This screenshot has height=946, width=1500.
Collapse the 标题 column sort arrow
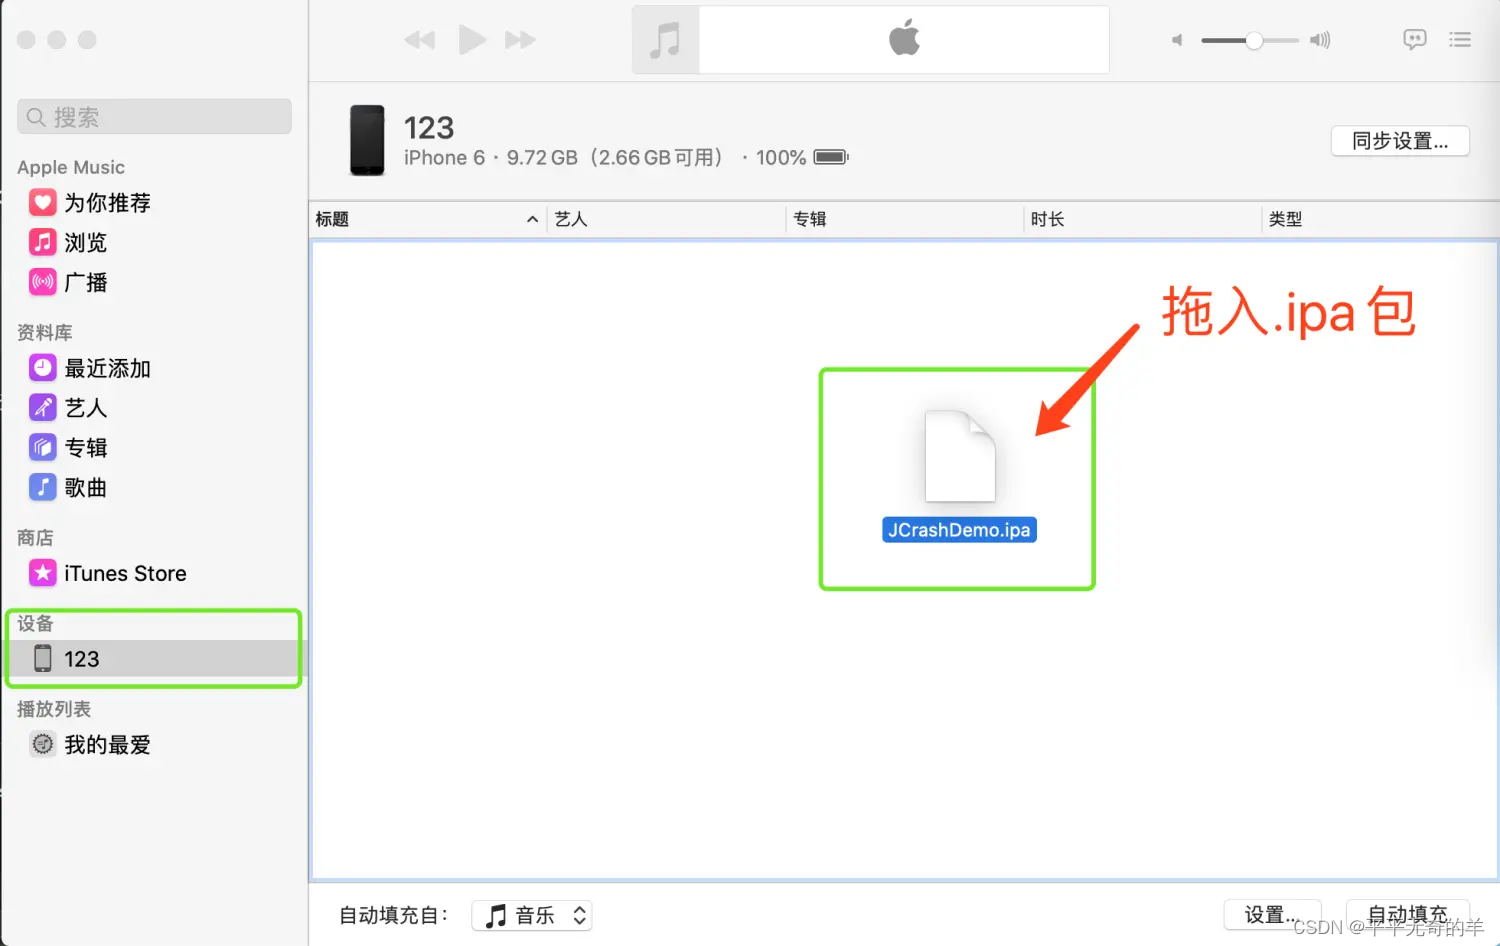533,219
